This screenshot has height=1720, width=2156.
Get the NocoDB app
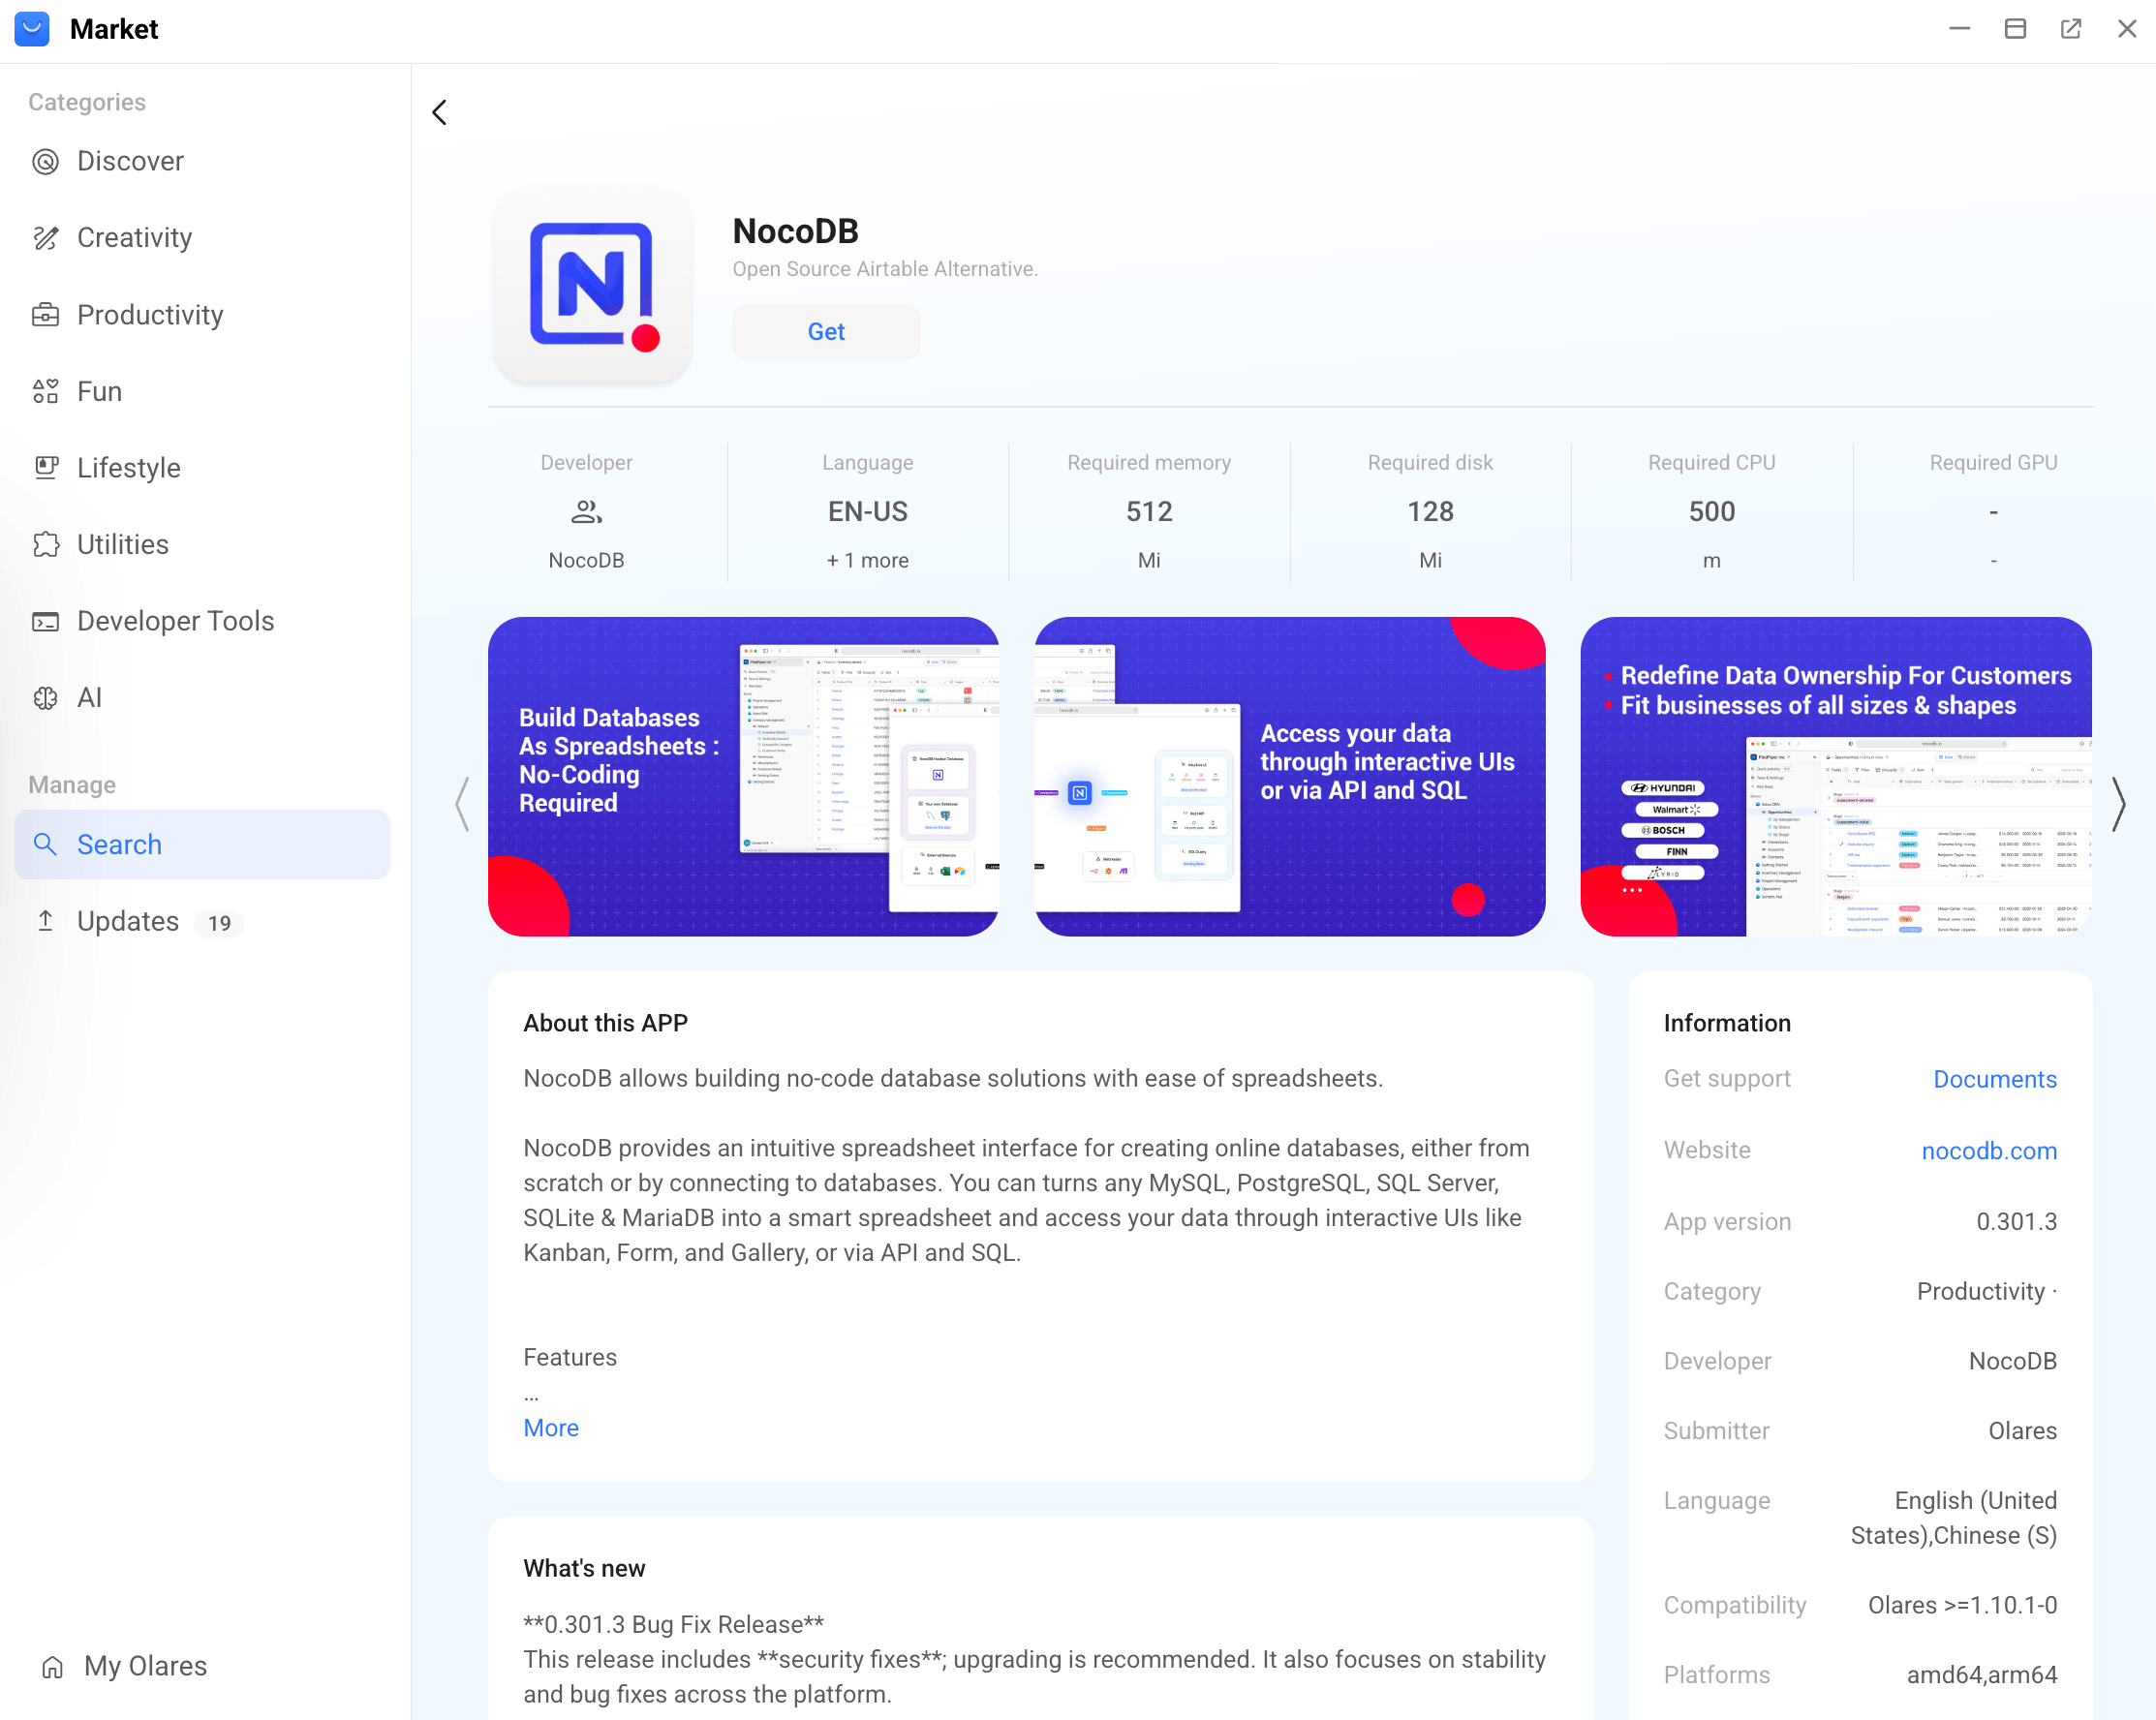point(826,332)
